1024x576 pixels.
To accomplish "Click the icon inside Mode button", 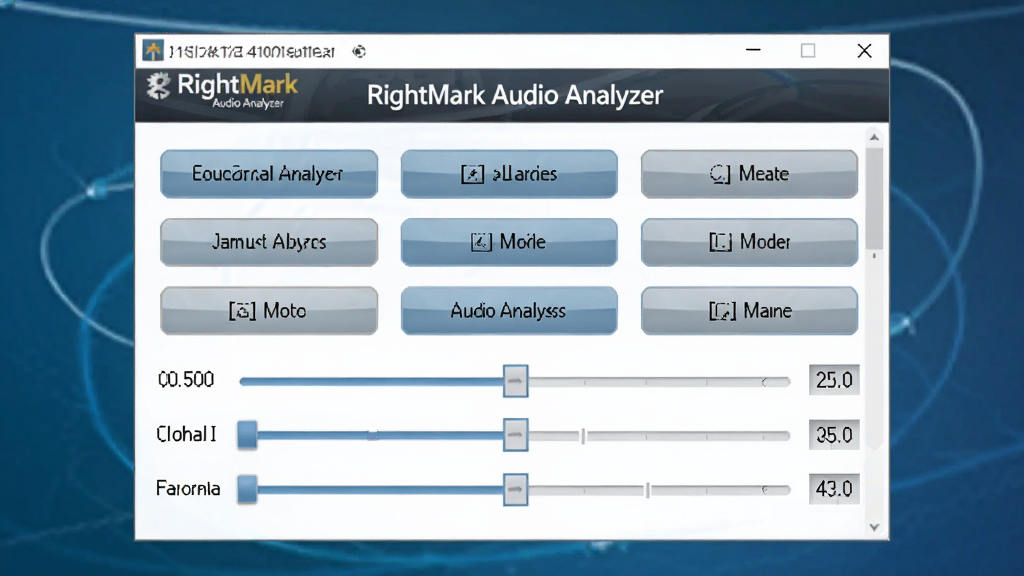I will [481, 242].
